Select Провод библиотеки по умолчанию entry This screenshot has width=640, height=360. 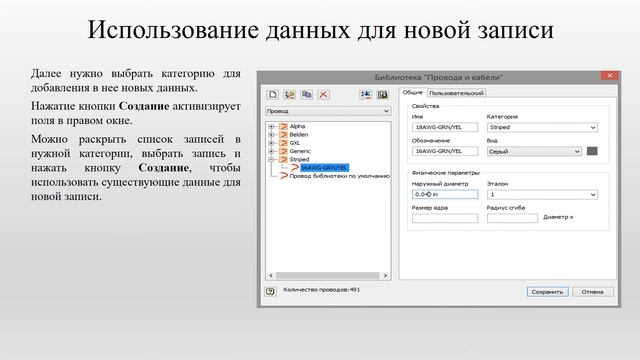tap(340, 176)
